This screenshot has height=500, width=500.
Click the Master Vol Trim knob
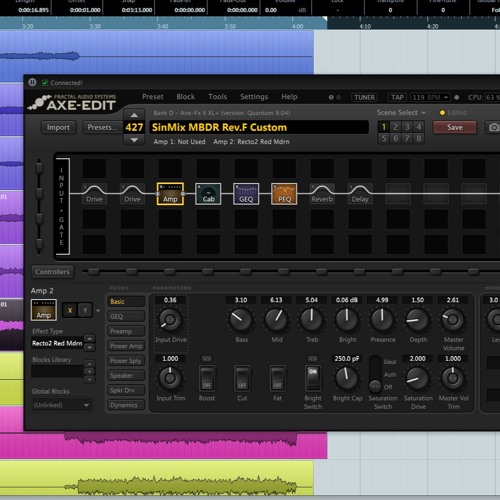point(452,378)
